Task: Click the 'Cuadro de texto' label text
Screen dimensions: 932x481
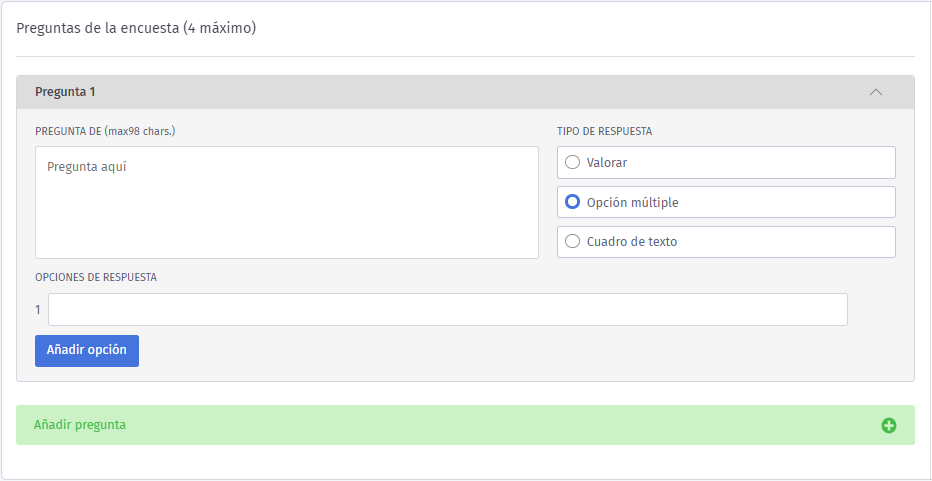Action: [632, 242]
